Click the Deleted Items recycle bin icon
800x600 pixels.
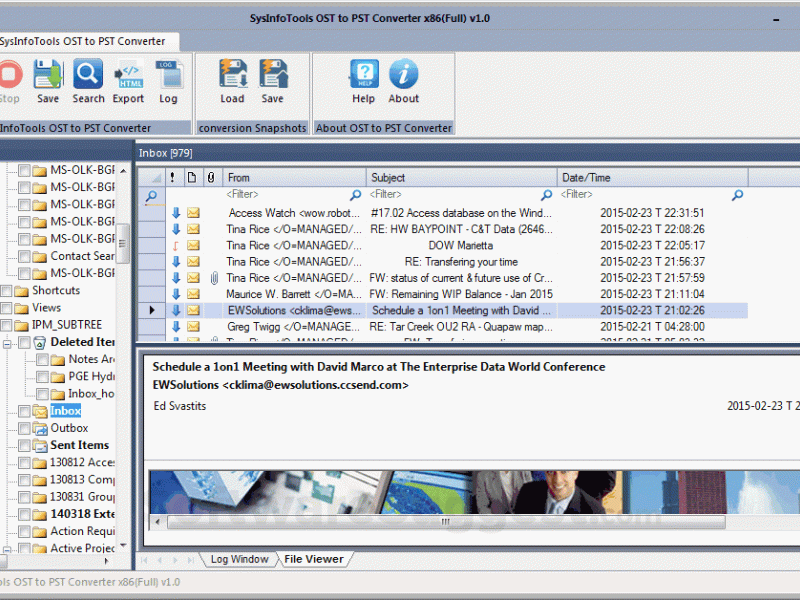[x=39, y=342]
